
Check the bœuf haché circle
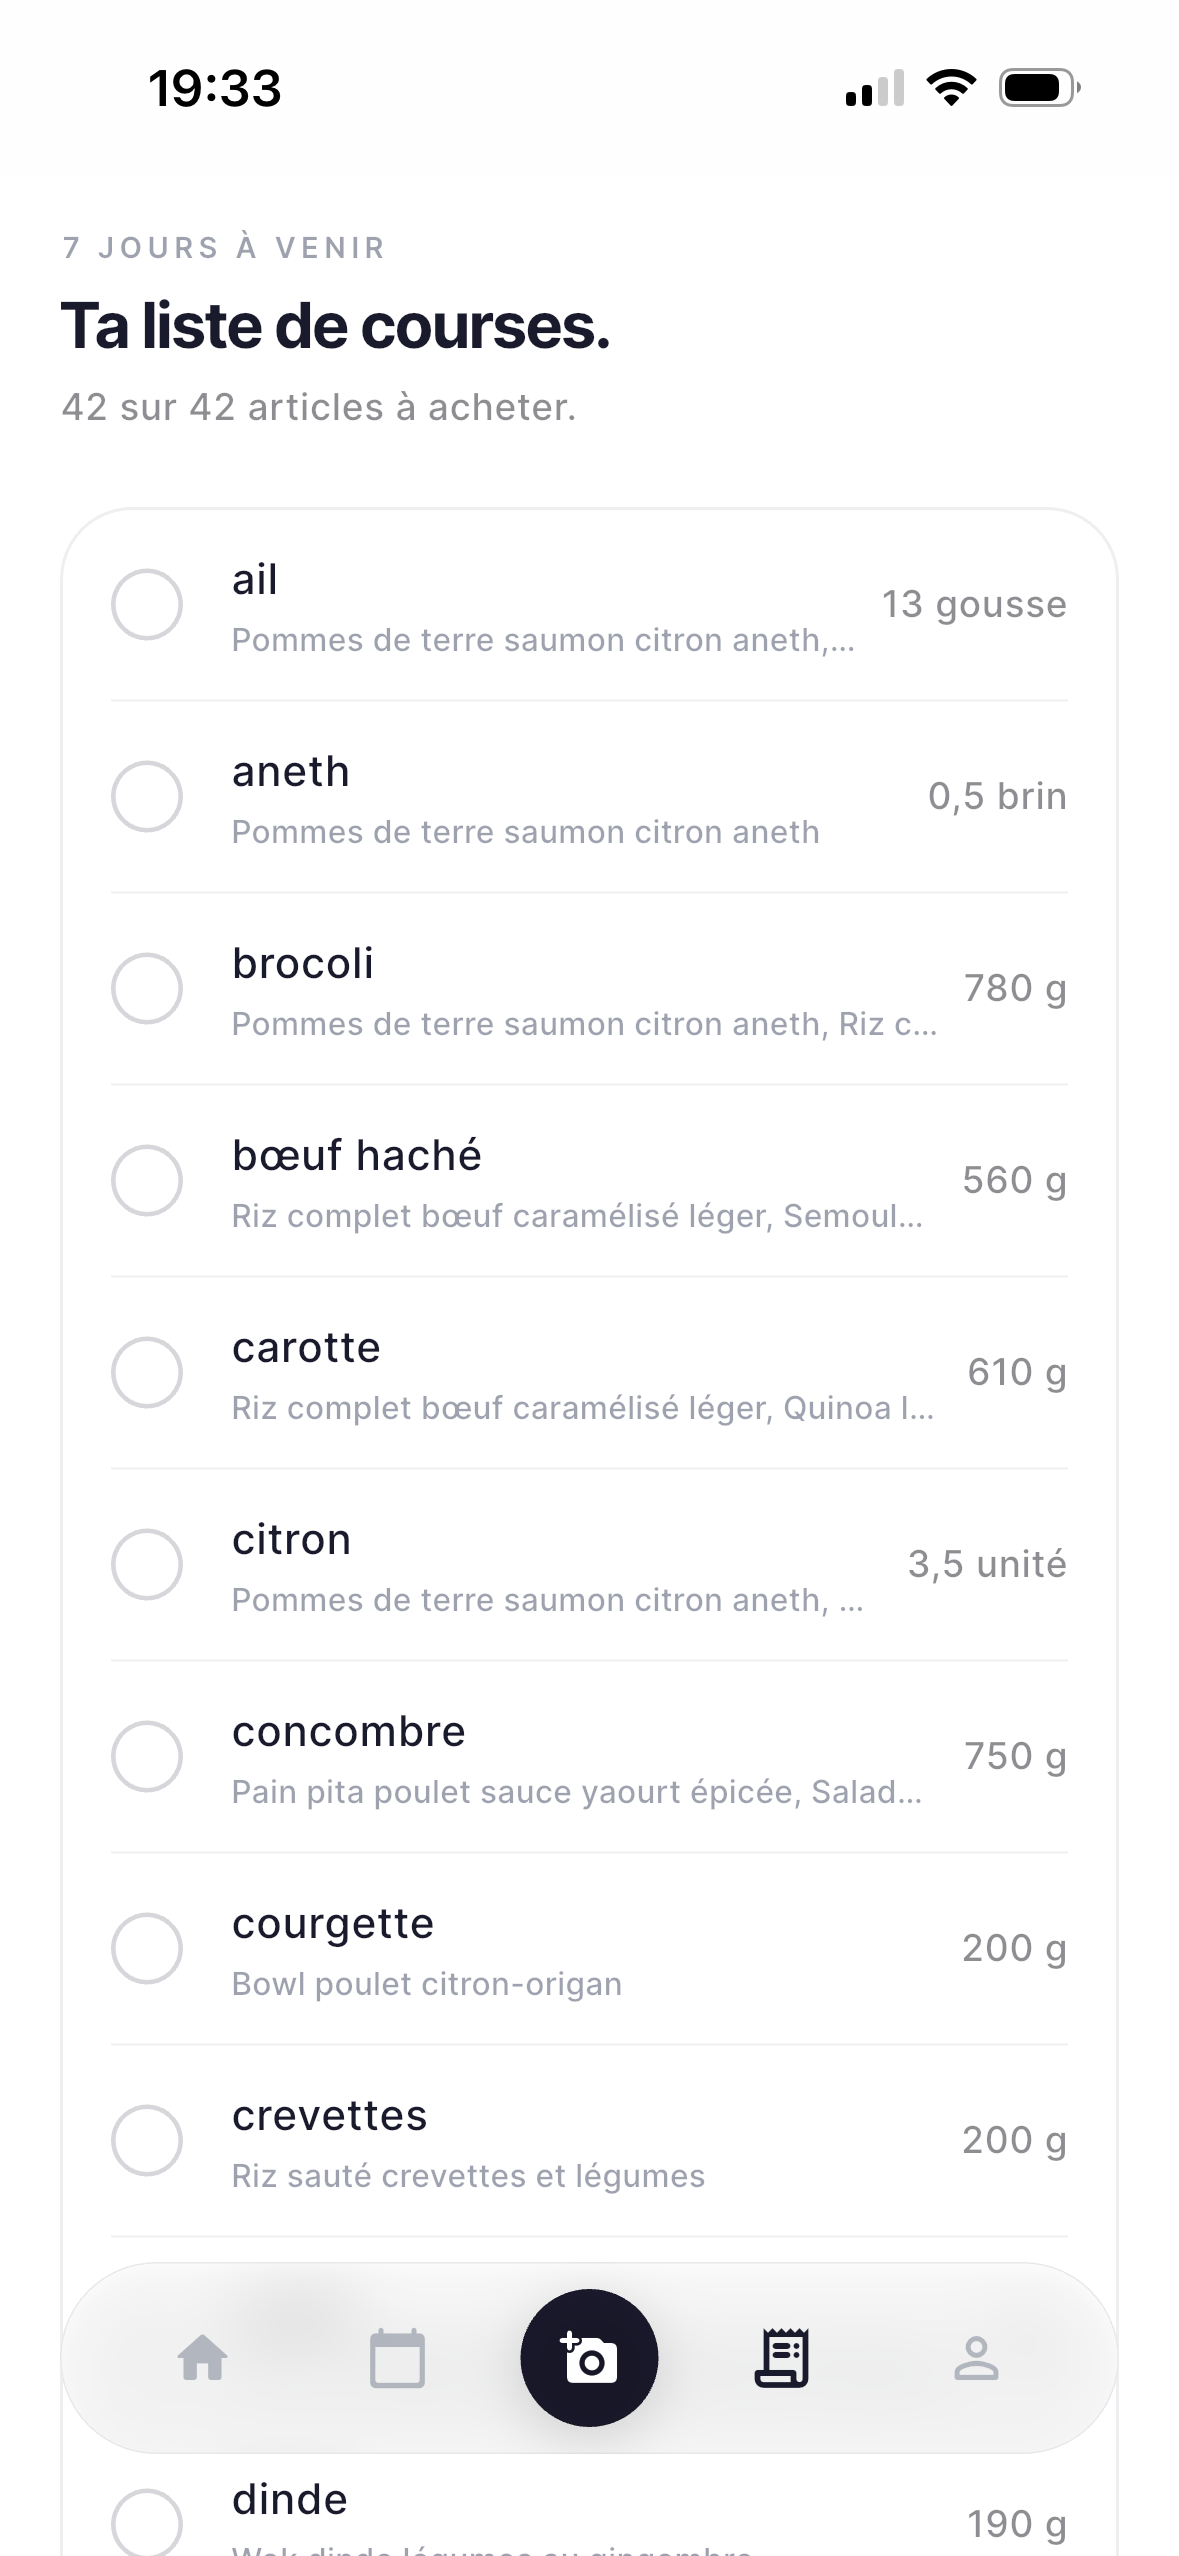[147, 1180]
